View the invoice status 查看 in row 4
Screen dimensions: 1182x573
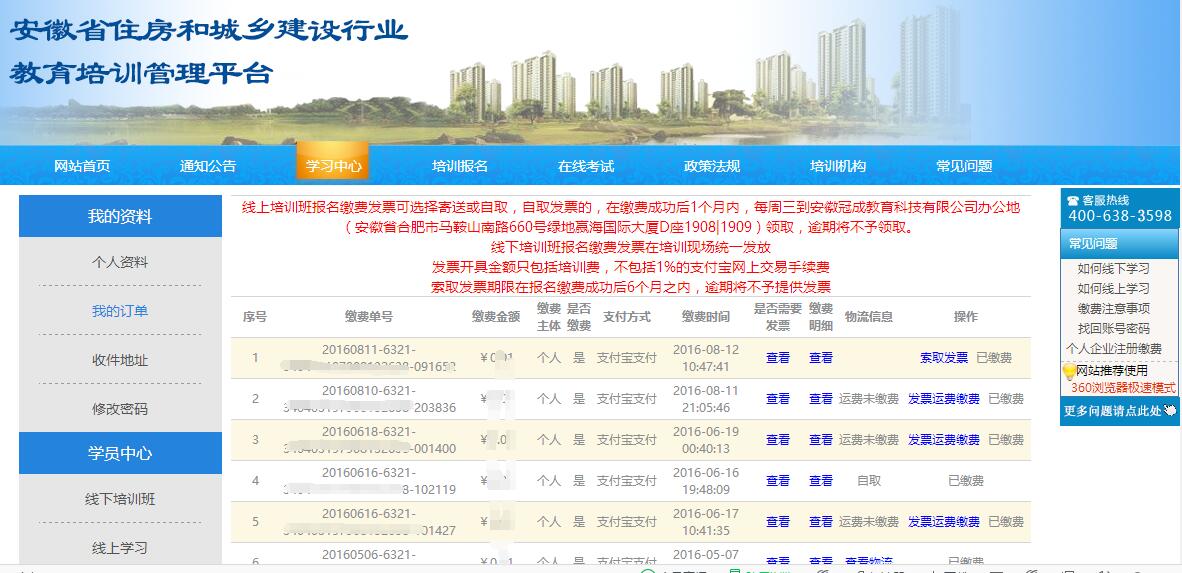pos(778,480)
